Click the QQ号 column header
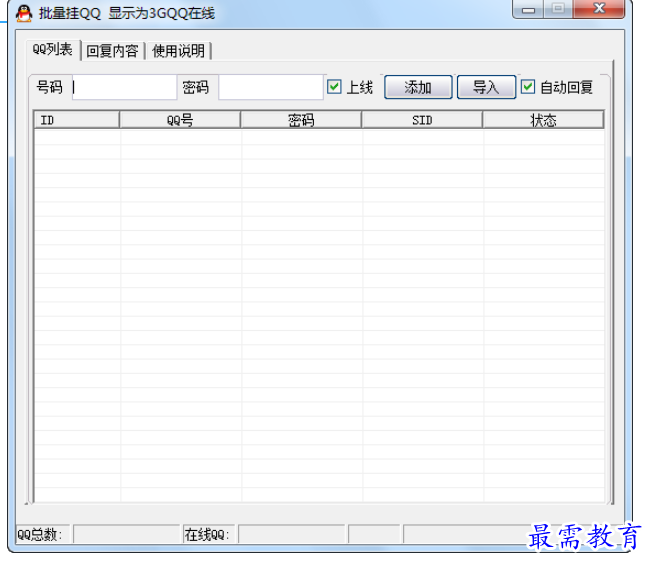 [180, 120]
